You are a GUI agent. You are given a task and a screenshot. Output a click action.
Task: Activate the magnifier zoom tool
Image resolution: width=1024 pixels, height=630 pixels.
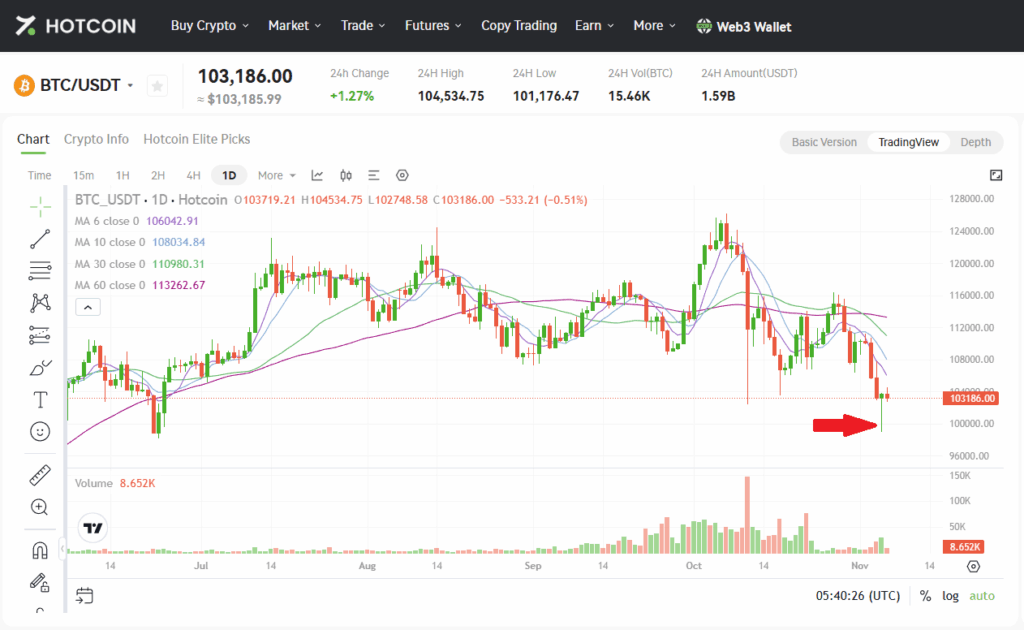pyautogui.click(x=40, y=507)
